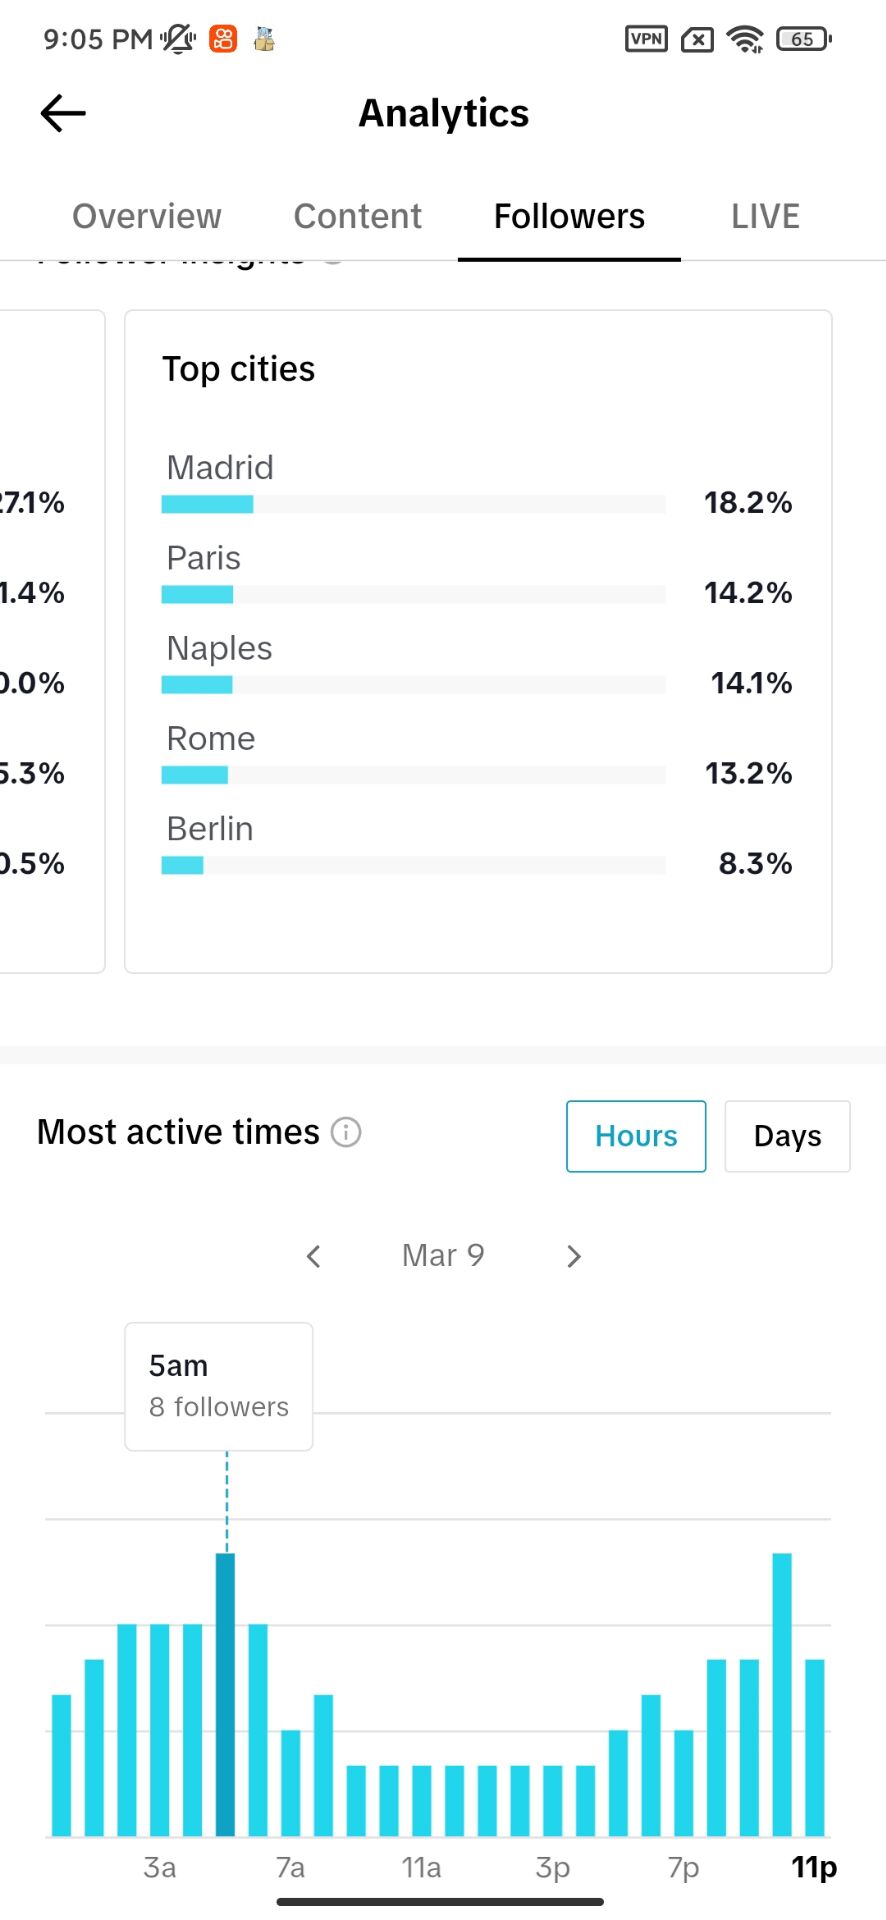Go to next date after Mar 9
Screen dimensions: 886x1920
(x=573, y=1256)
